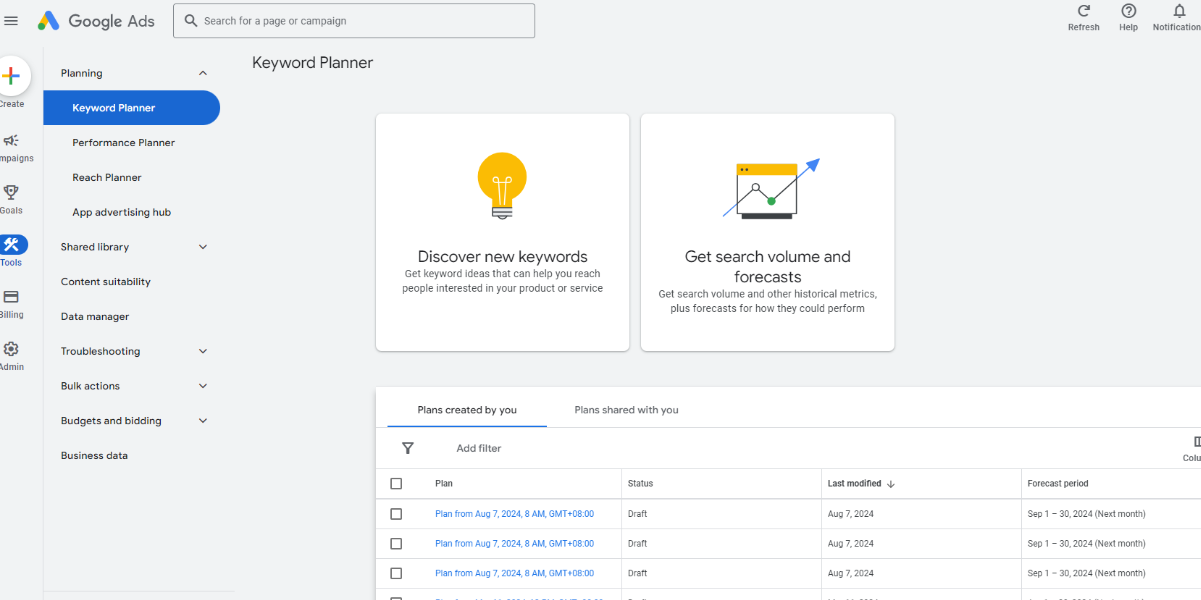Click the Keyword Planner page heading

click(313, 63)
